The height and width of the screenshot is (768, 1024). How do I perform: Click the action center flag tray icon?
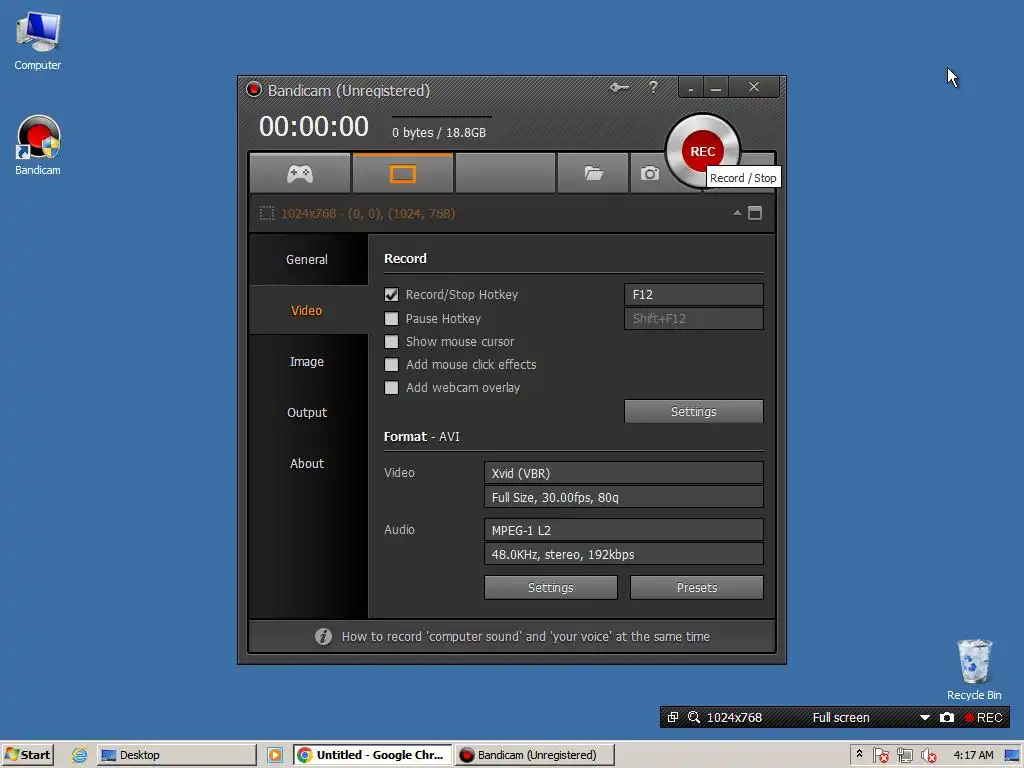tap(880, 755)
